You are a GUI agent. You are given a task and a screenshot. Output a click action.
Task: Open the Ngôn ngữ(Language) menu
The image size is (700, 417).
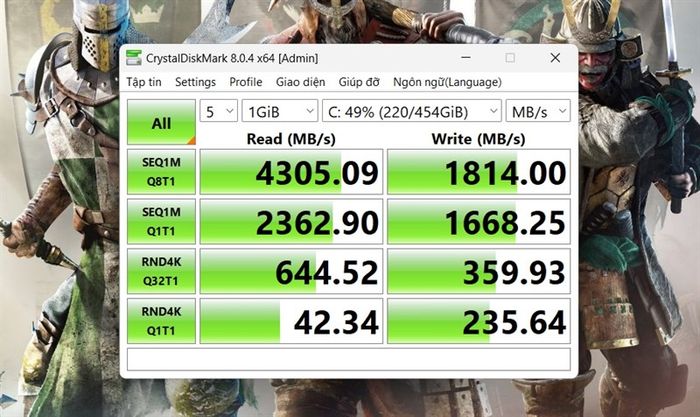pyautogui.click(x=447, y=82)
